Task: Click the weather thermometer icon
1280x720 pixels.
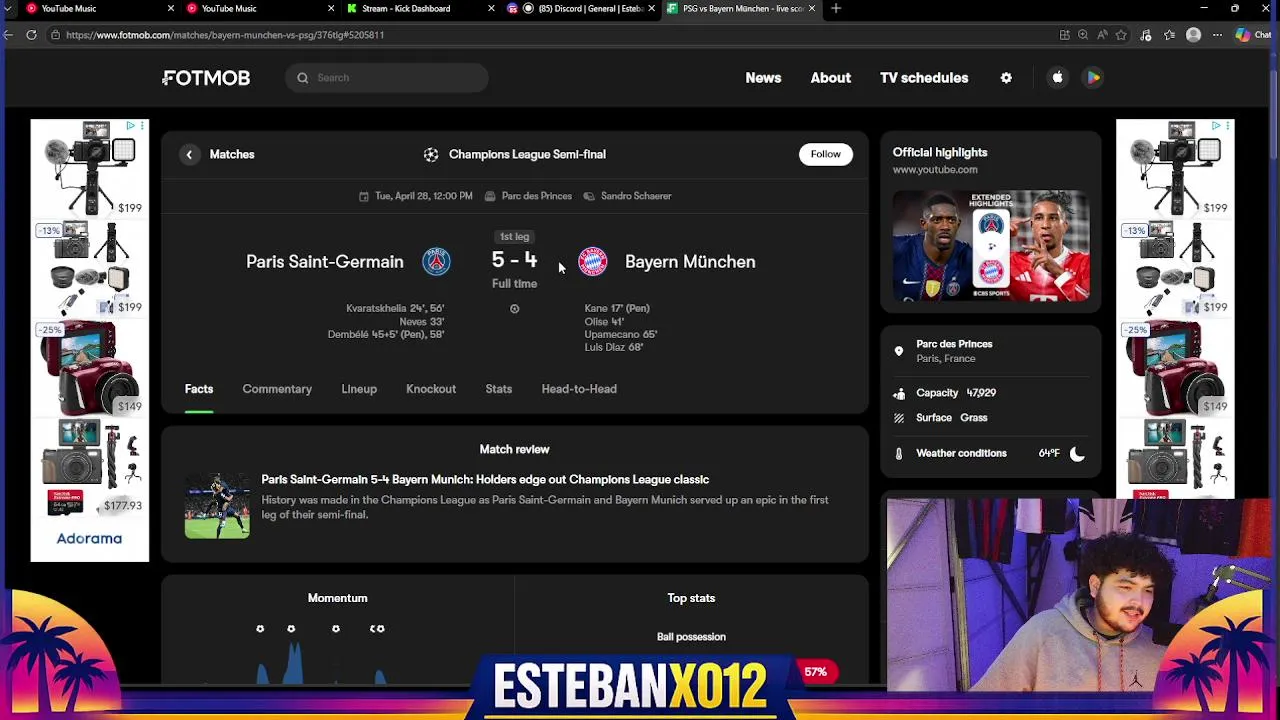Action: click(898, 453)
